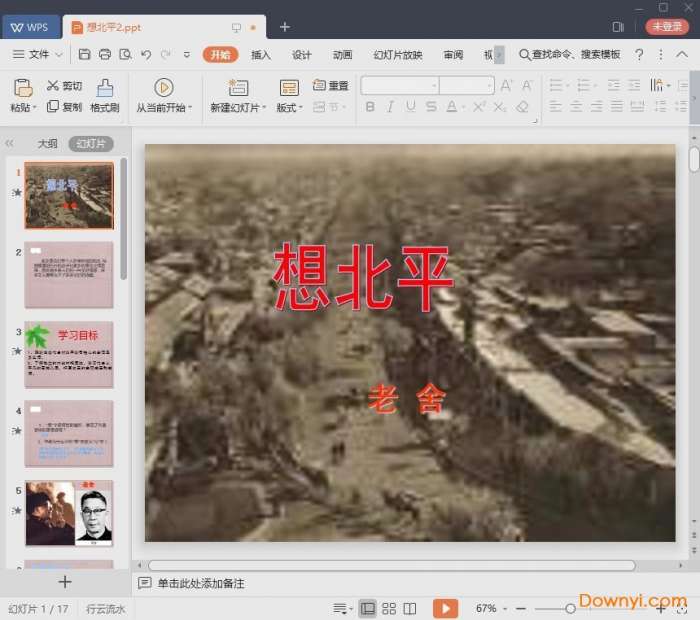This screenshot has height=620, width=700.
Task: Click the Cut (剪切) scissors icon
Action: click(x=53, y=86)
